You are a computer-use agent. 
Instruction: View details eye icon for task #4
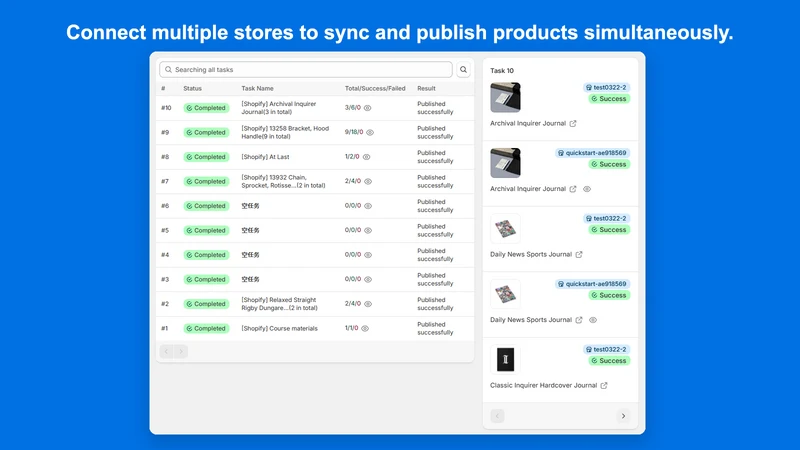368,255
